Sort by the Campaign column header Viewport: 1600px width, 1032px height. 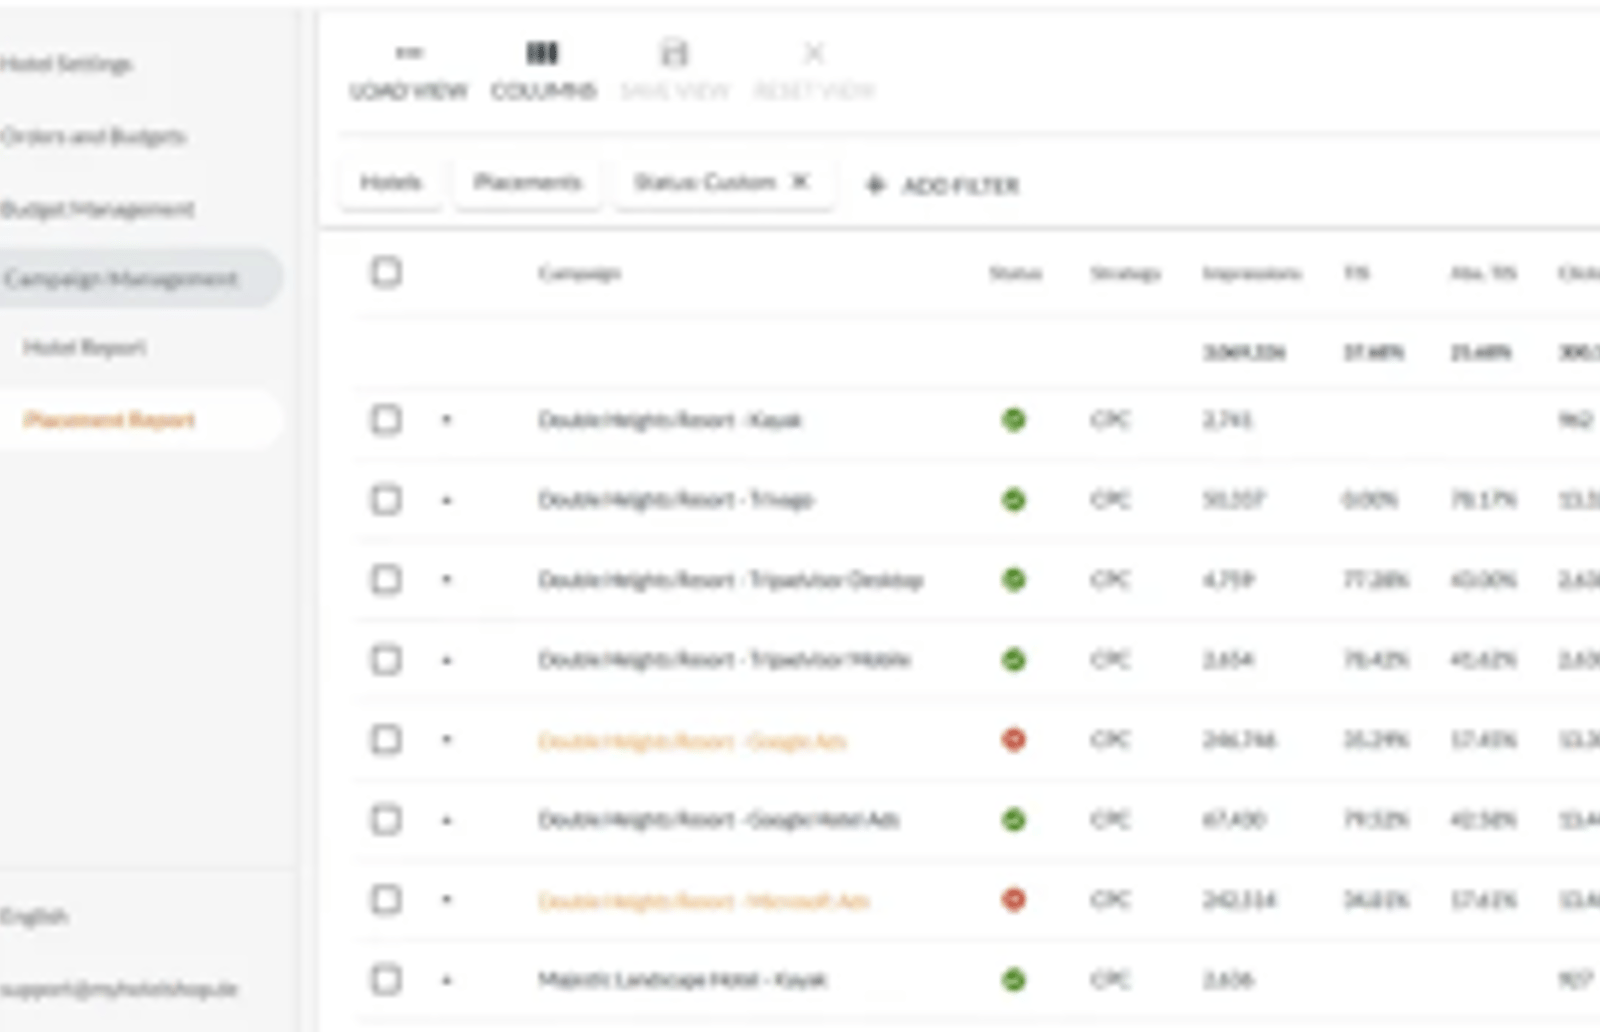click(579, 273)
